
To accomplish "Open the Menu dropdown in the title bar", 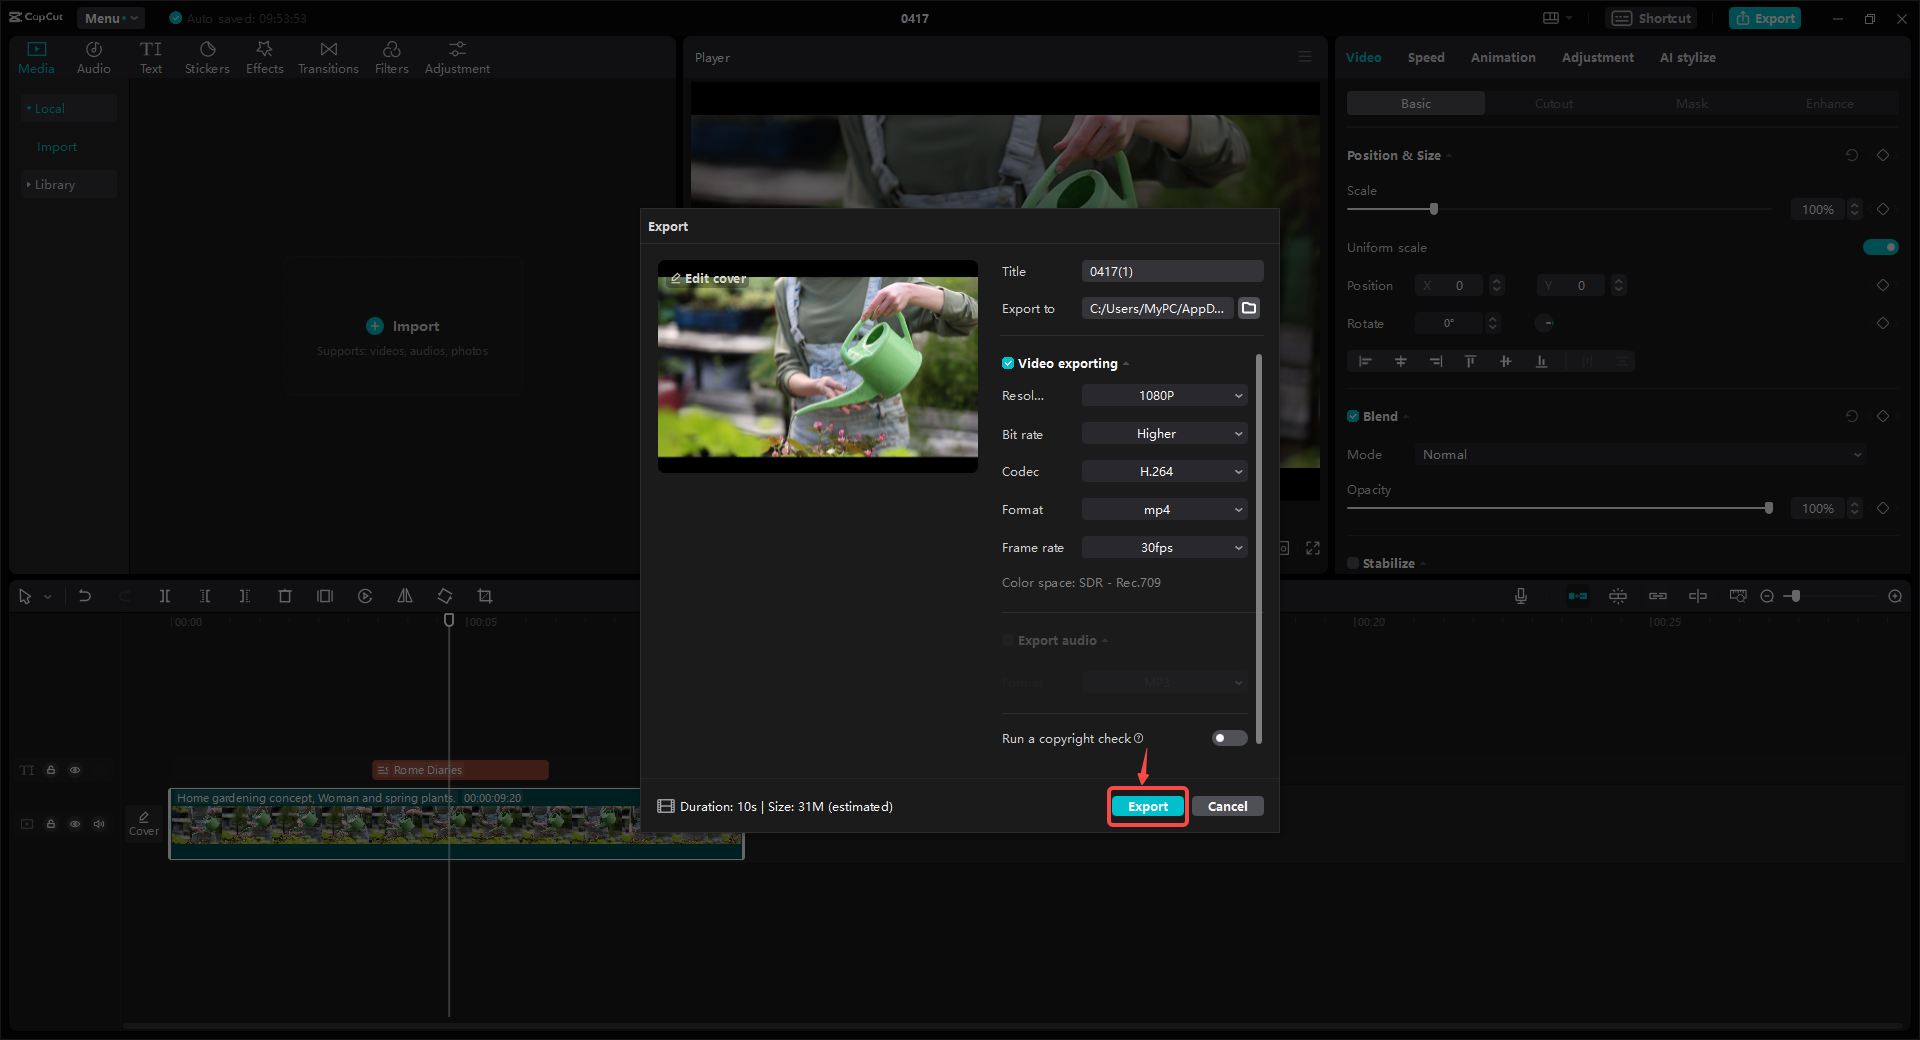I will coord(110,17).
